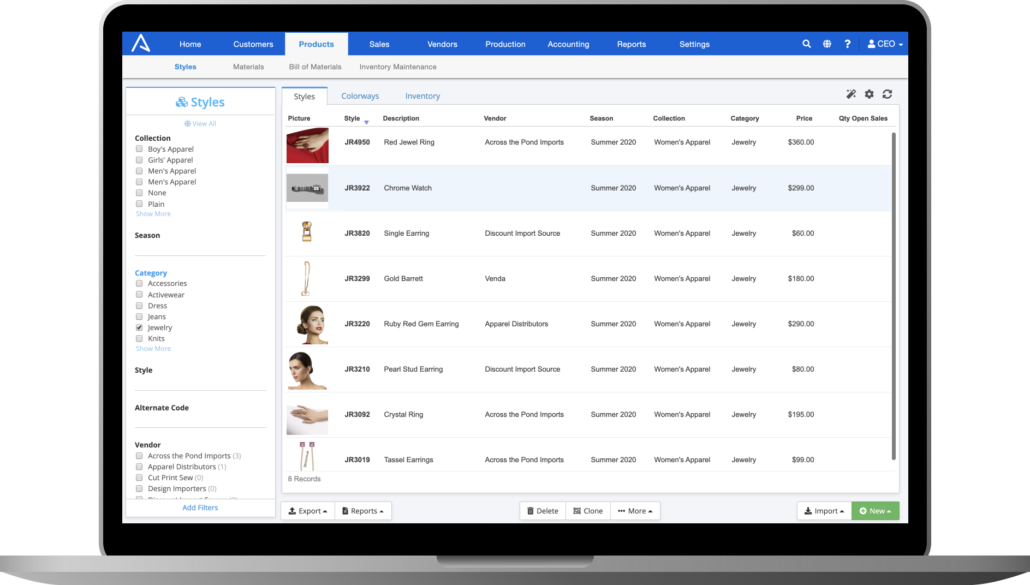Open the CEO user dropdown
Viewport: 1030px width, 585px height.
[x=885, y=44]
